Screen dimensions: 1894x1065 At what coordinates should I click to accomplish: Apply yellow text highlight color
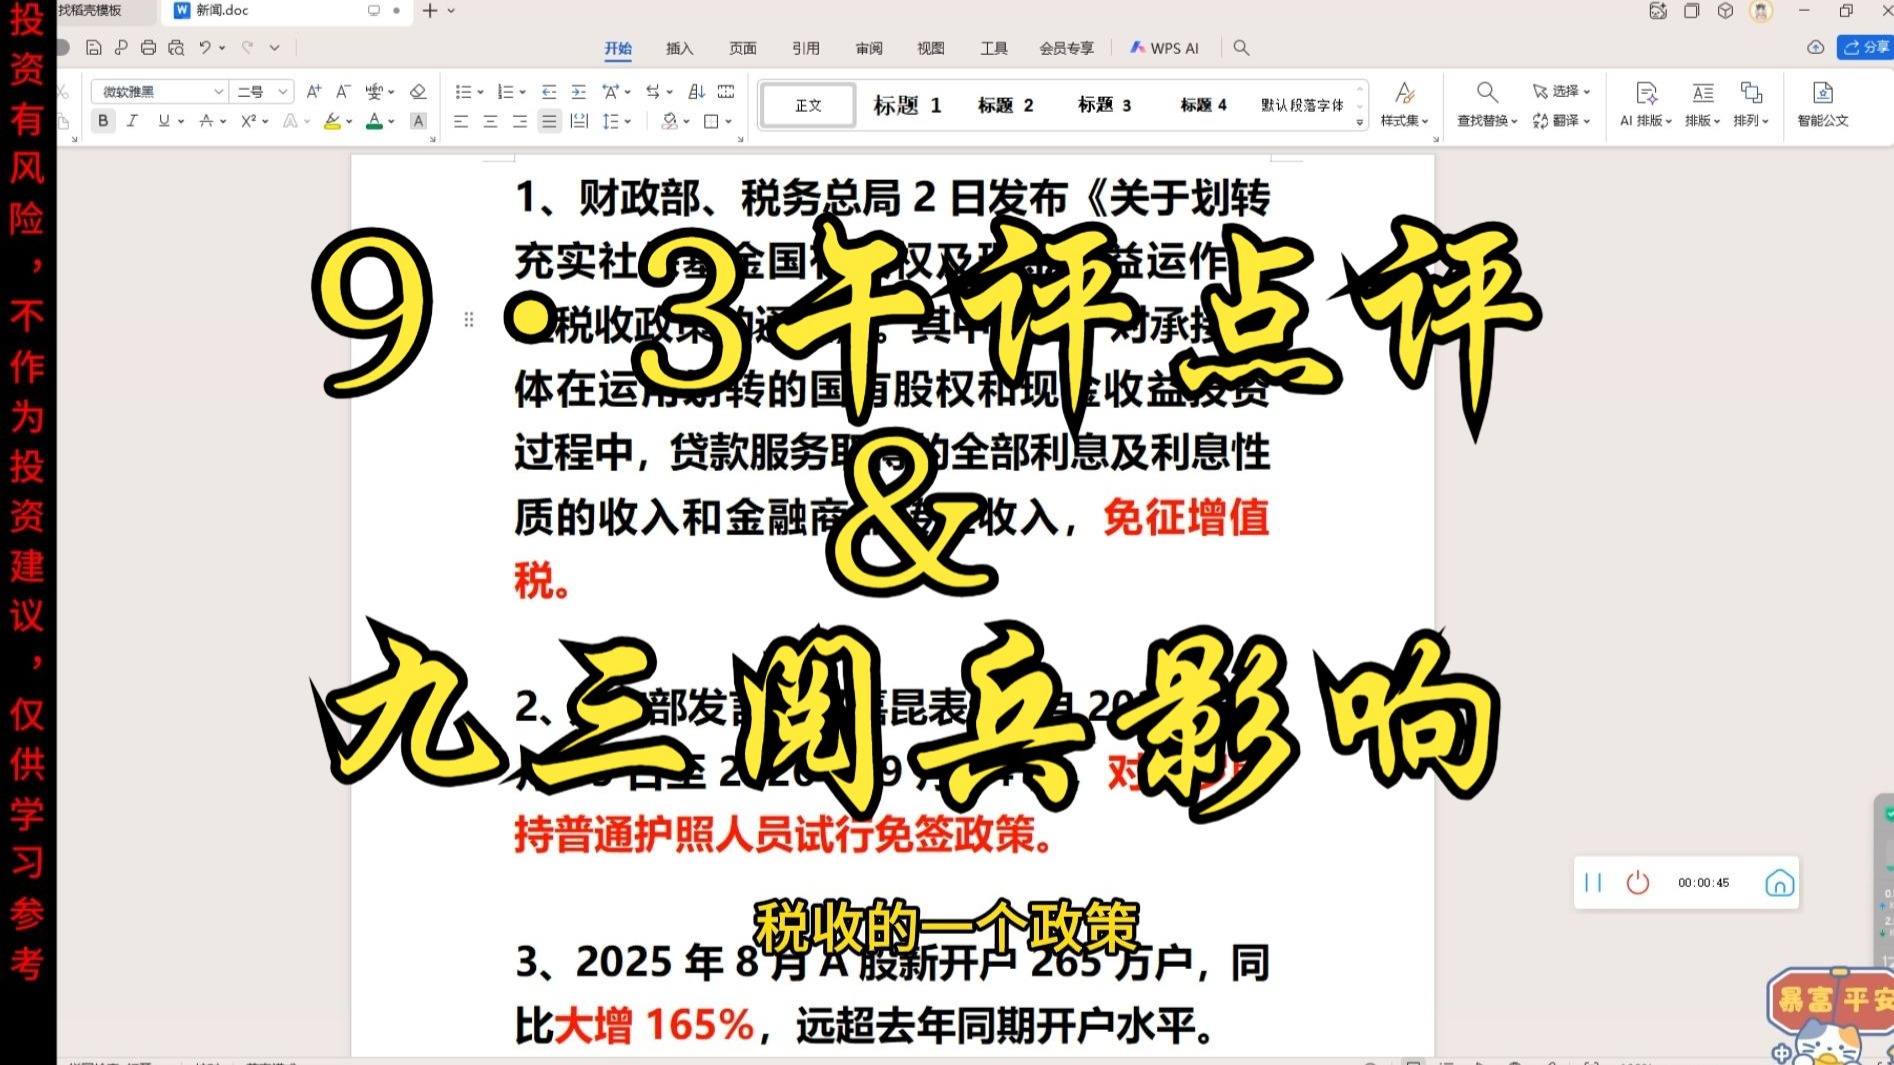332,121
